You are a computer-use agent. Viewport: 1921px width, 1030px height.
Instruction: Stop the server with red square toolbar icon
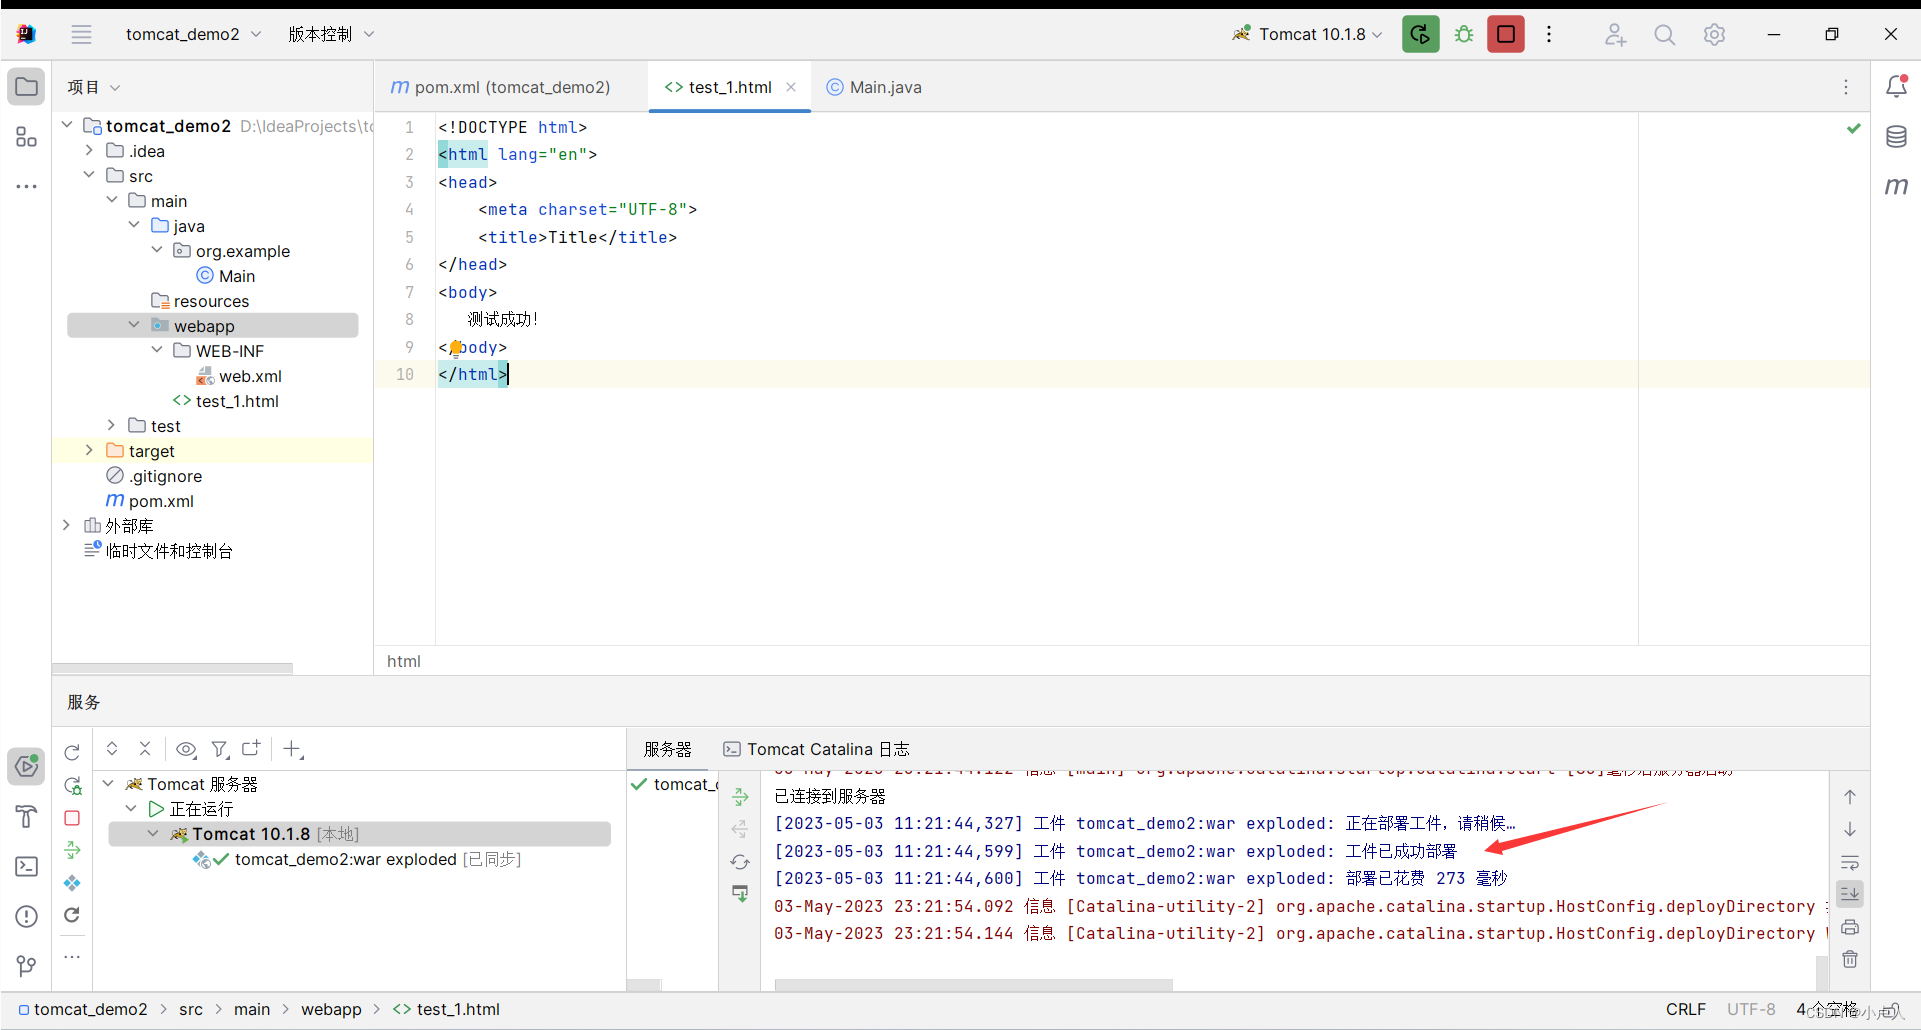pos(1505,33)
